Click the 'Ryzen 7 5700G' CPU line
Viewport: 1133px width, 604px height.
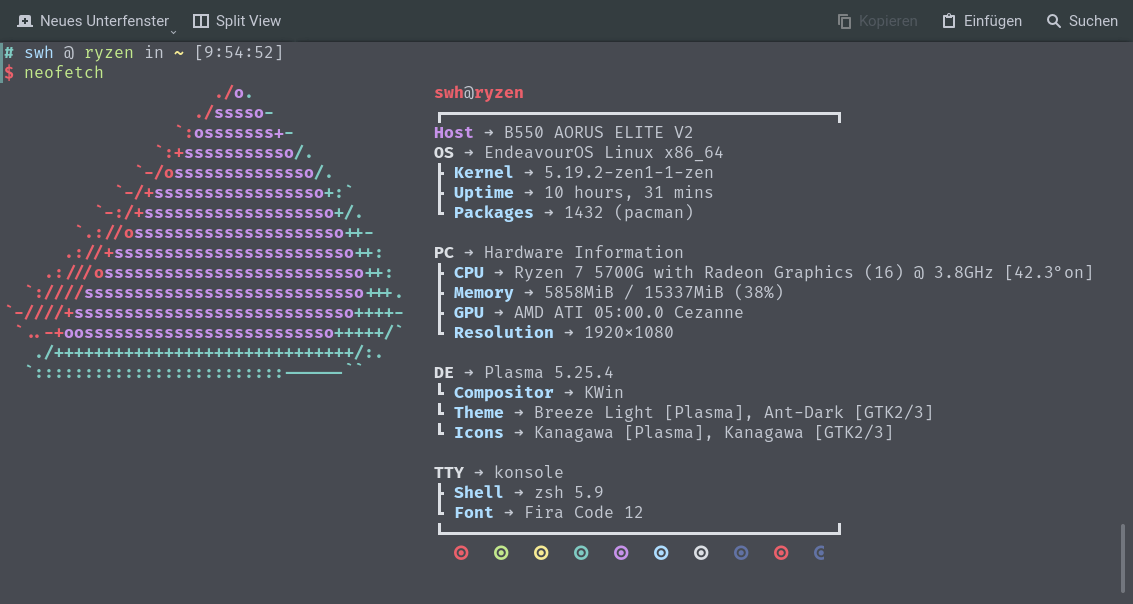(x=804, y=272)
